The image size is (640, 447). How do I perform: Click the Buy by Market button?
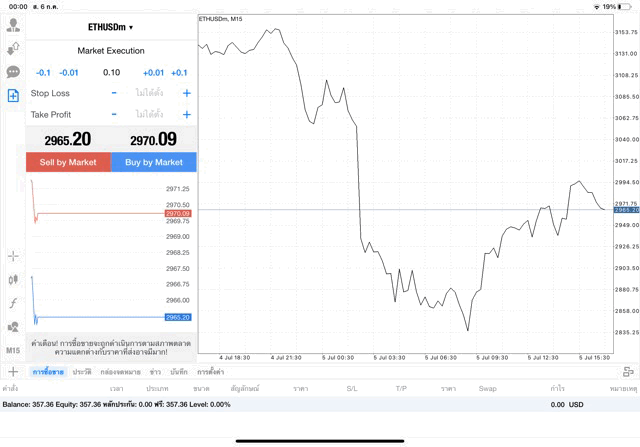[x=154, y=162]
